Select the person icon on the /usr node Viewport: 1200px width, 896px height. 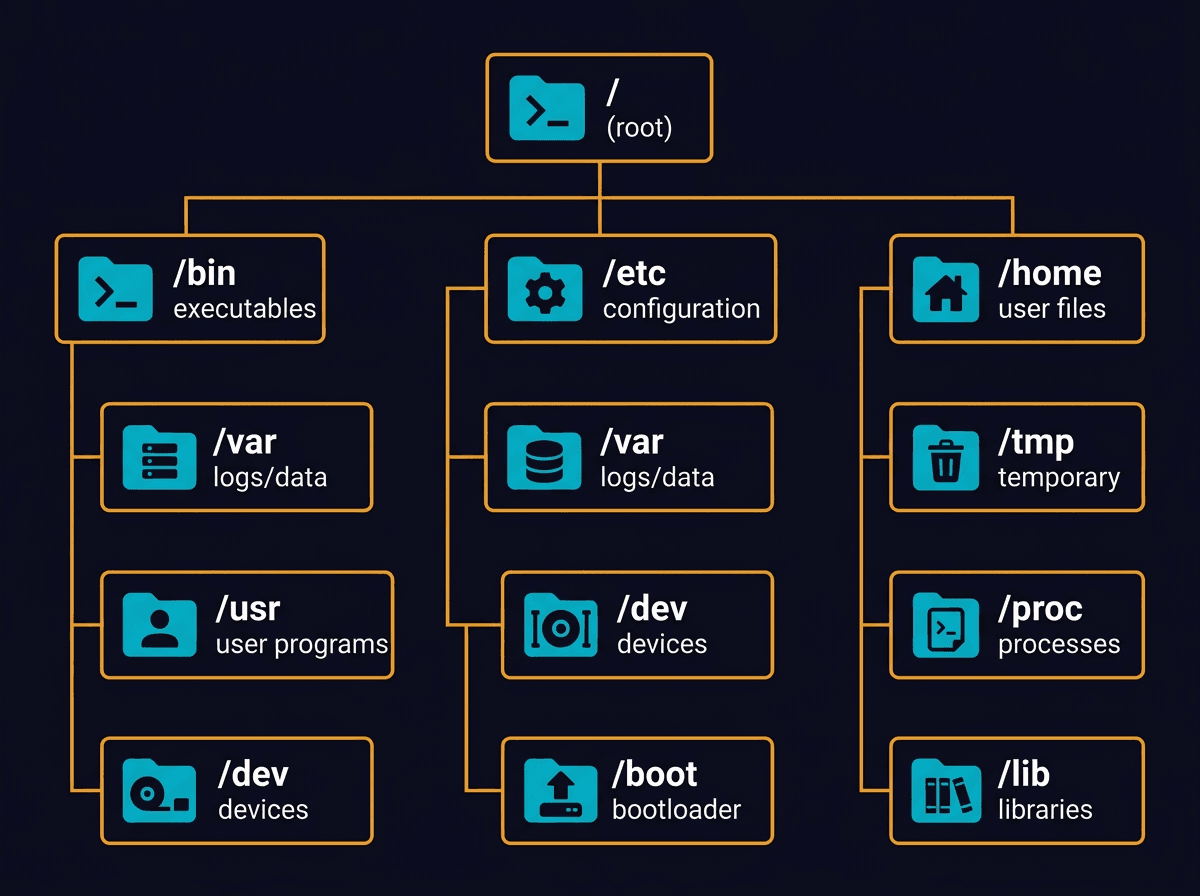(160, 625)
